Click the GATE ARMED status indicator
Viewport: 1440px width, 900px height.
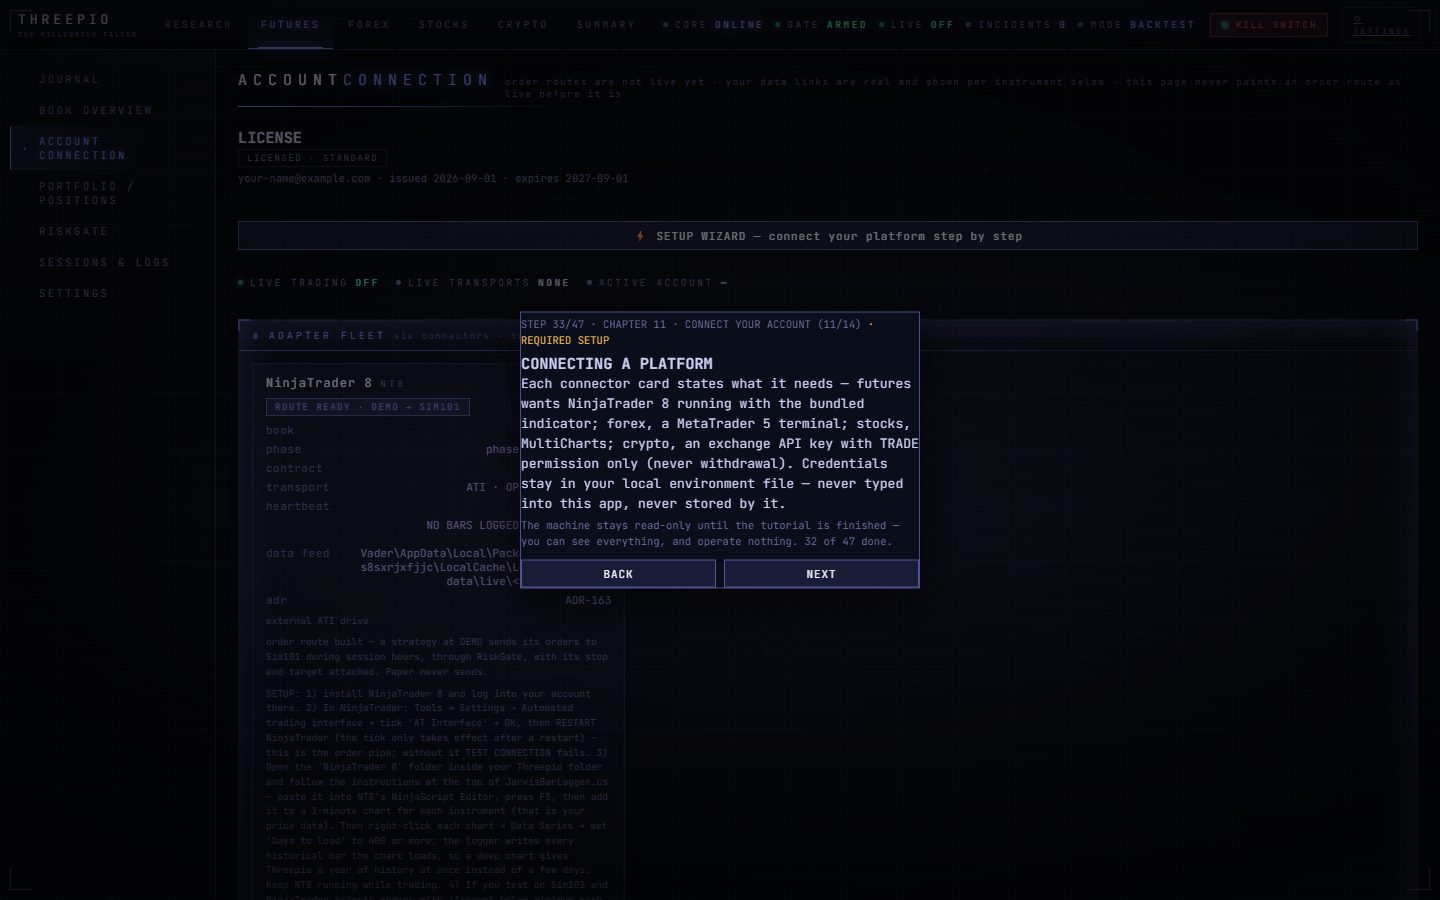(821, 25)
